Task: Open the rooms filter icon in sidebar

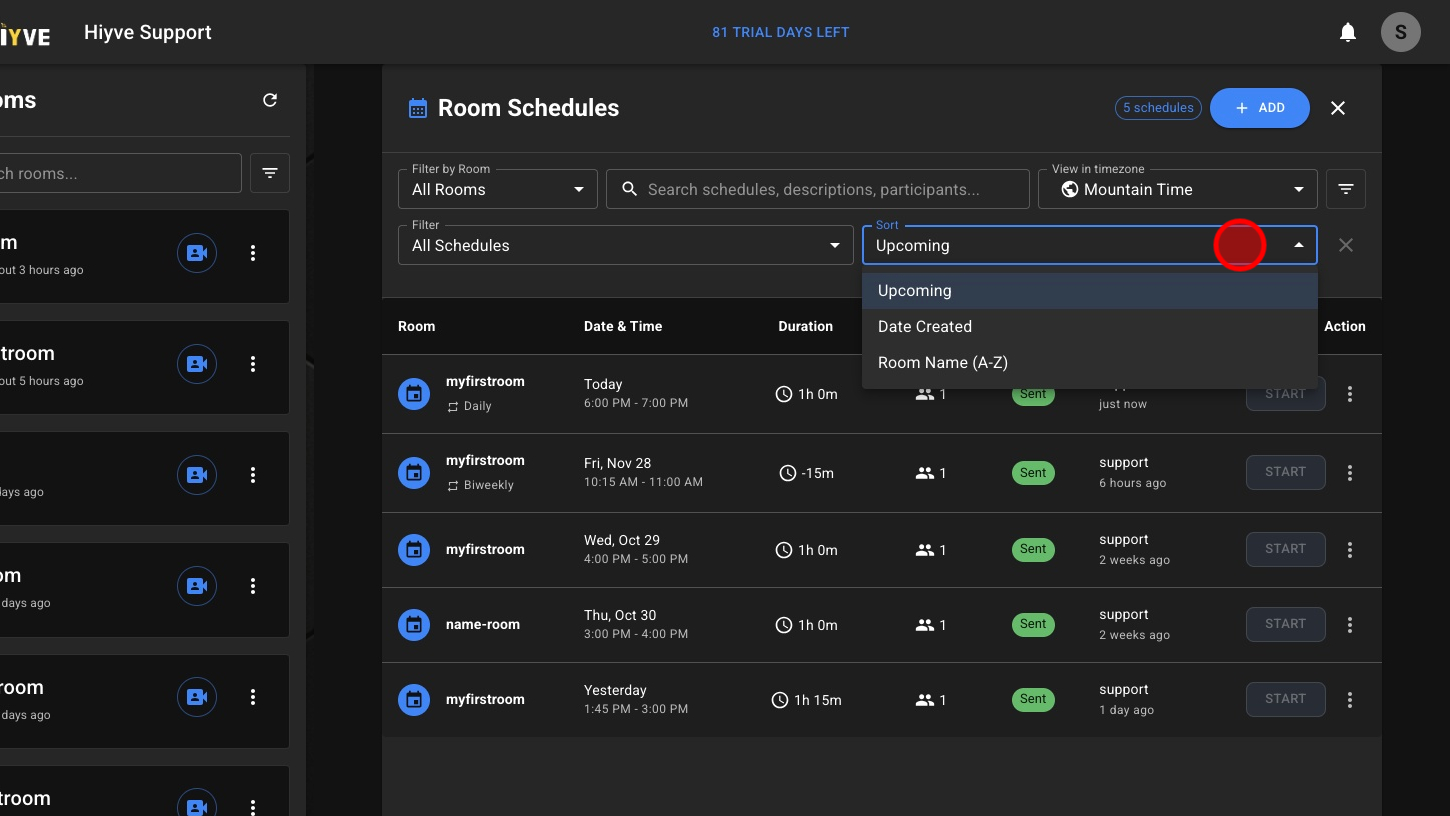Action: 270,173
